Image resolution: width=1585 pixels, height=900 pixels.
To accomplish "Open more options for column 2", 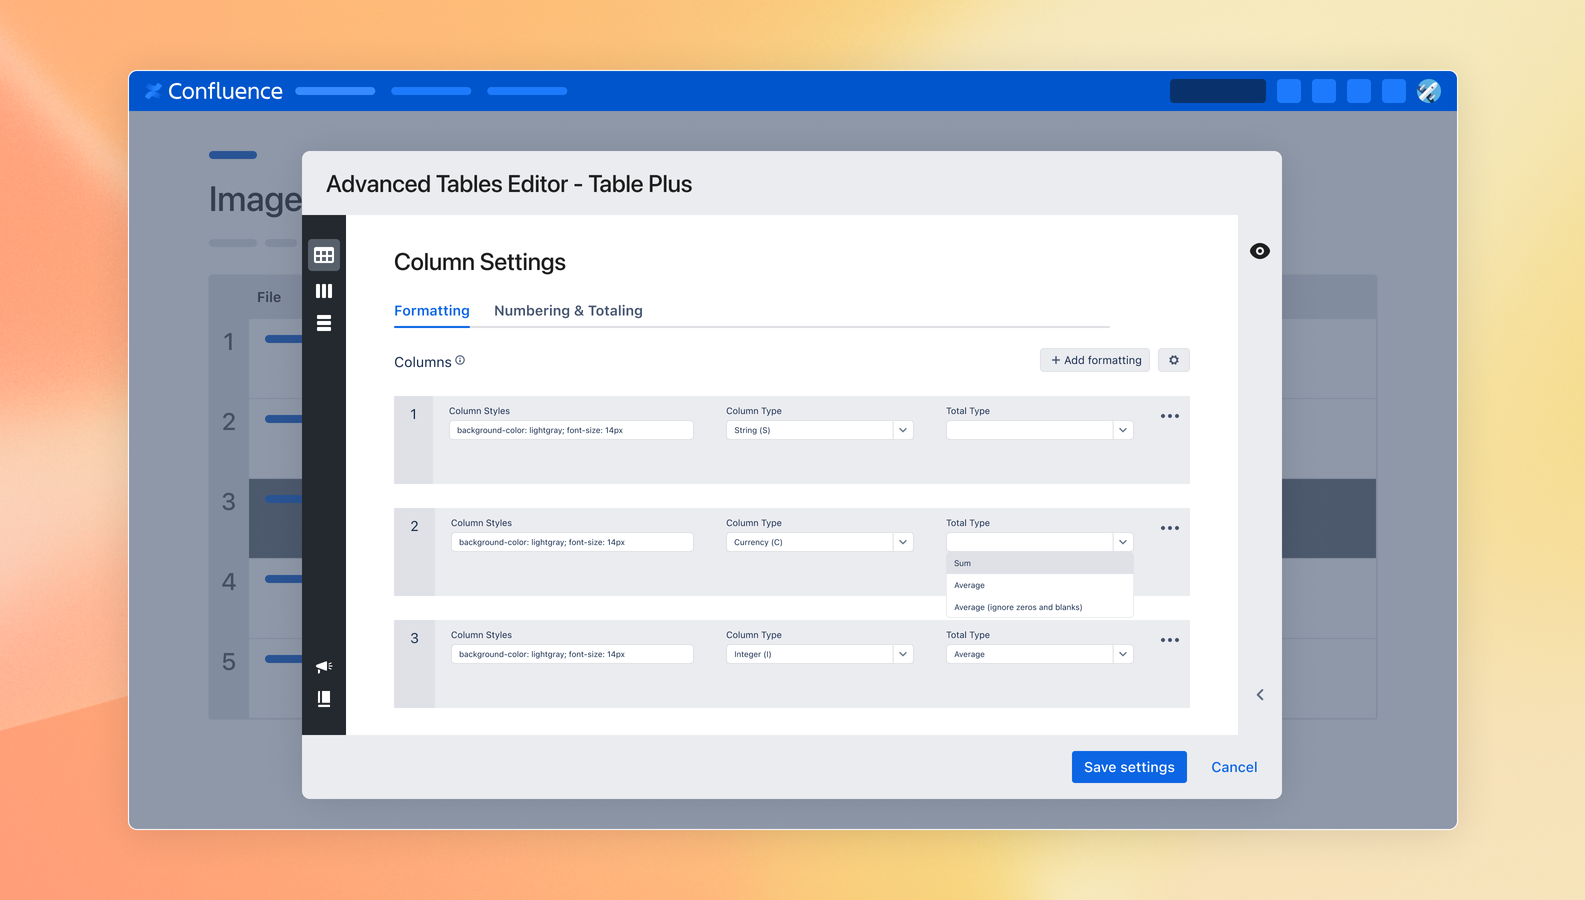I will pyautogui.click(x=1170, y=528).
